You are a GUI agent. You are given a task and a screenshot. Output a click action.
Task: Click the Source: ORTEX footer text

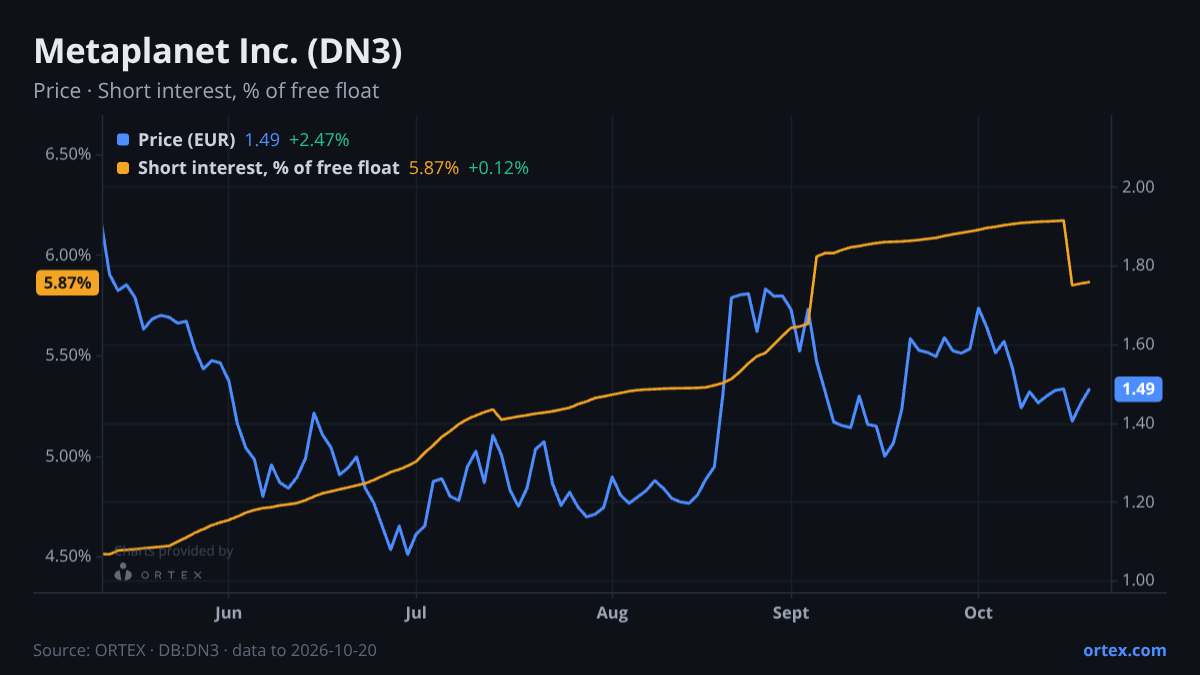pyautogui.click(x=205, y=650)
